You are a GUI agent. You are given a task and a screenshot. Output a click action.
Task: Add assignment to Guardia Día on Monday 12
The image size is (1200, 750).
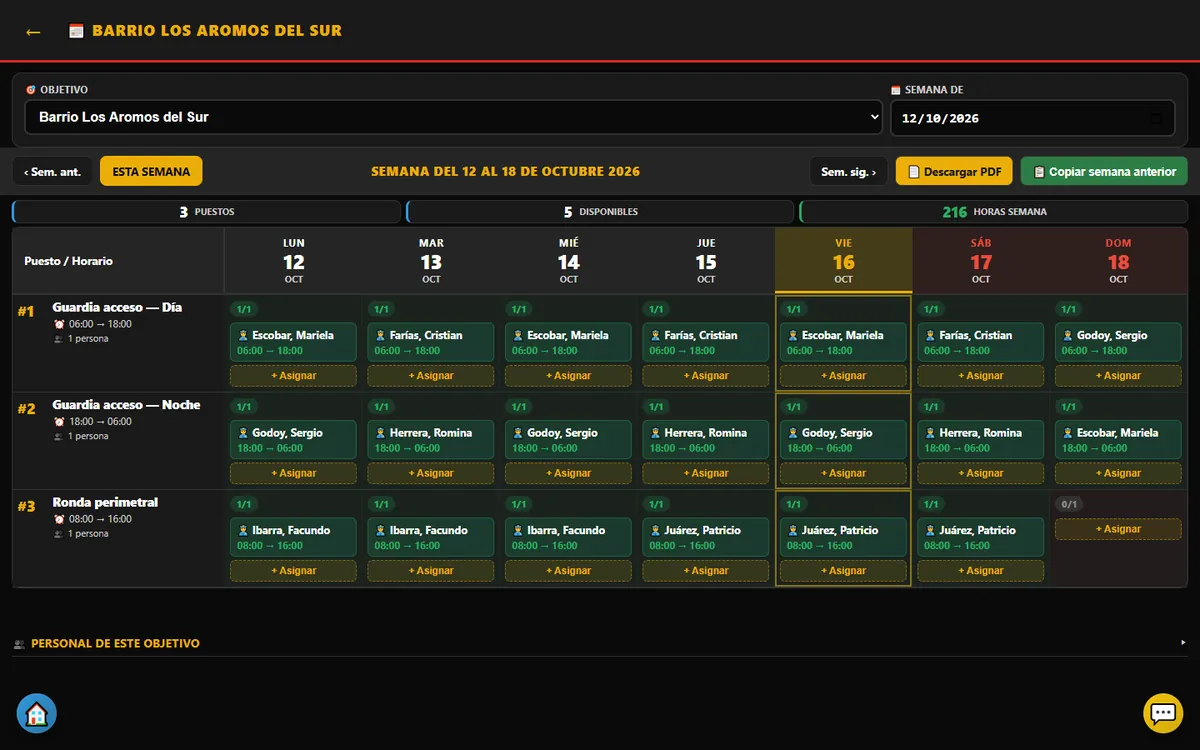293,376
